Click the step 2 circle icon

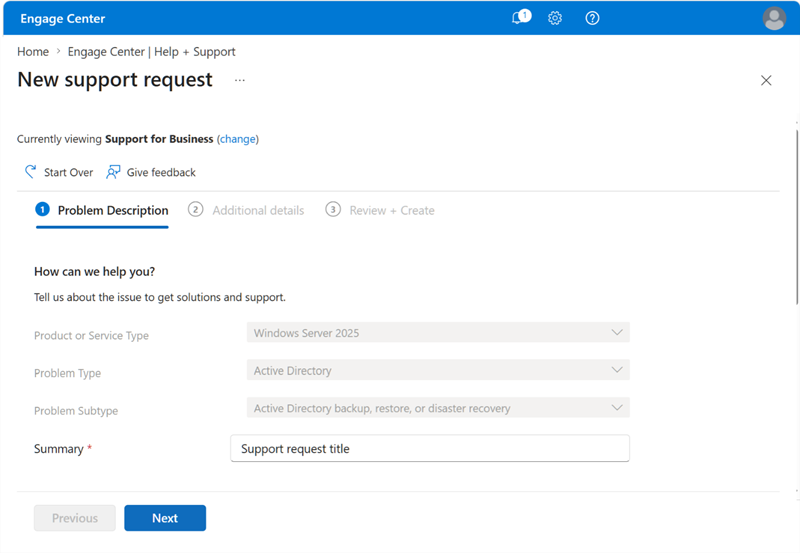tap(195, 210)
